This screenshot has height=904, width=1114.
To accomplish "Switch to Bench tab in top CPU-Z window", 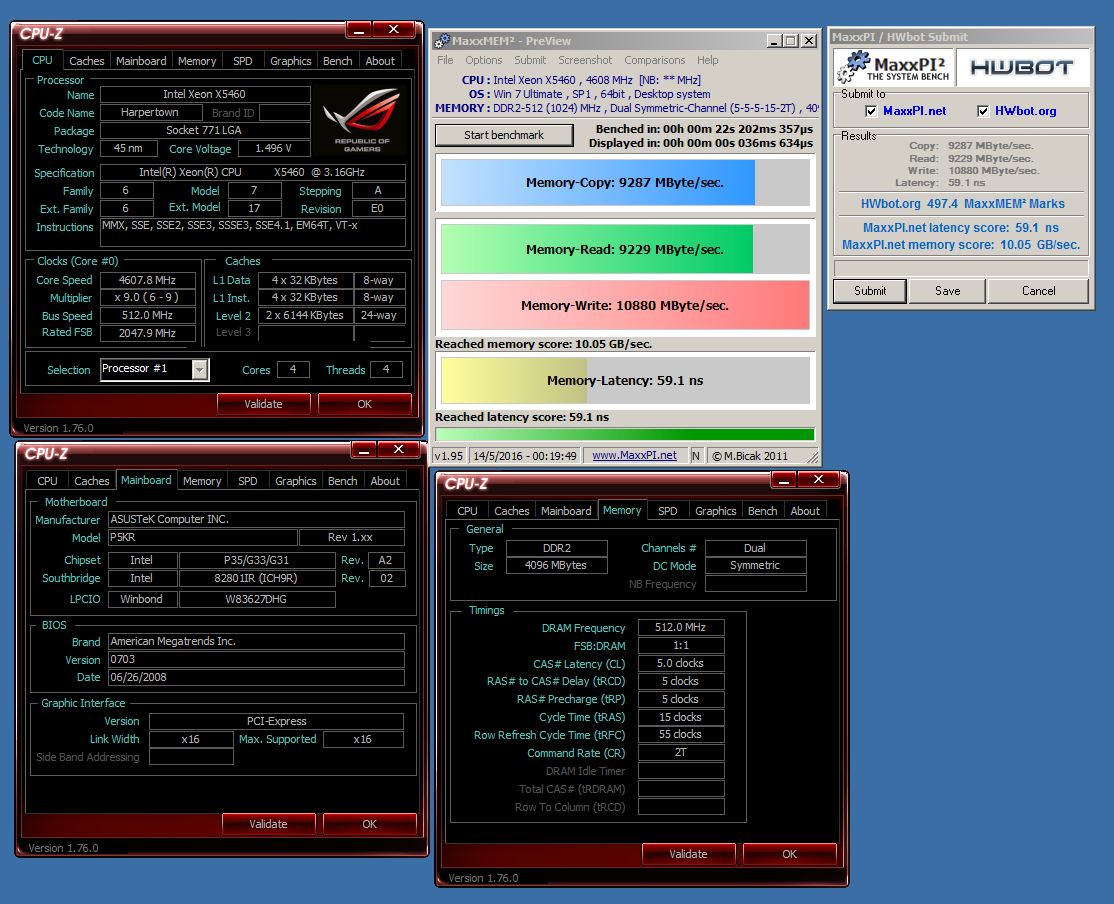I will coord(337,61).
